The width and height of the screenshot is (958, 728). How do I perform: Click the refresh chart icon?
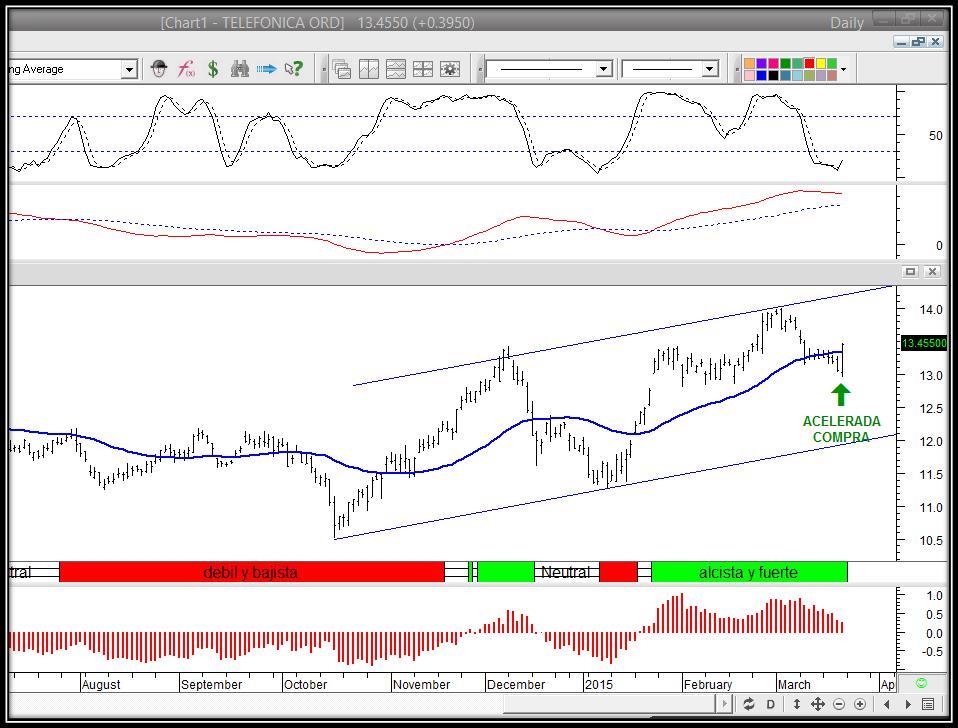pyautogui.click(x=748, y=704)
